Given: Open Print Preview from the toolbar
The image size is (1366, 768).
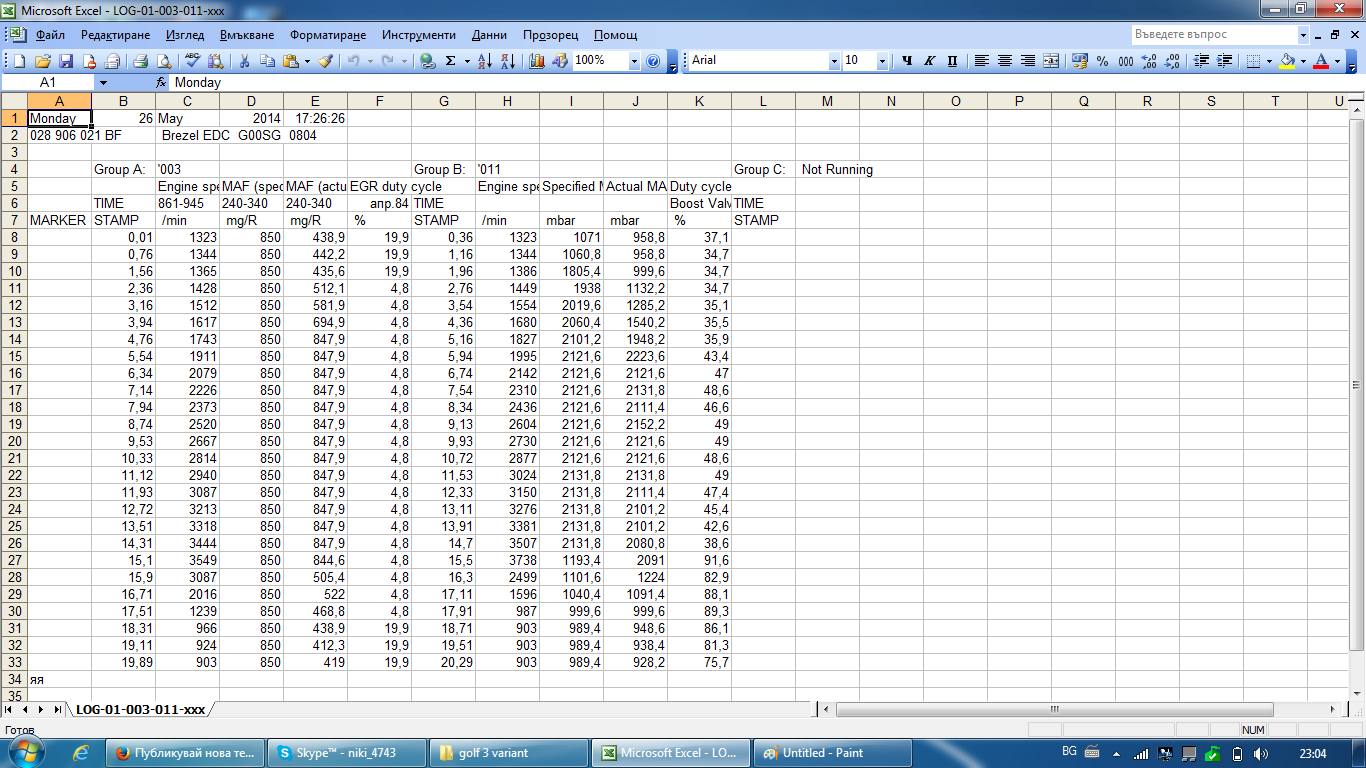Looking at the screenshot, I should point(163,61).
